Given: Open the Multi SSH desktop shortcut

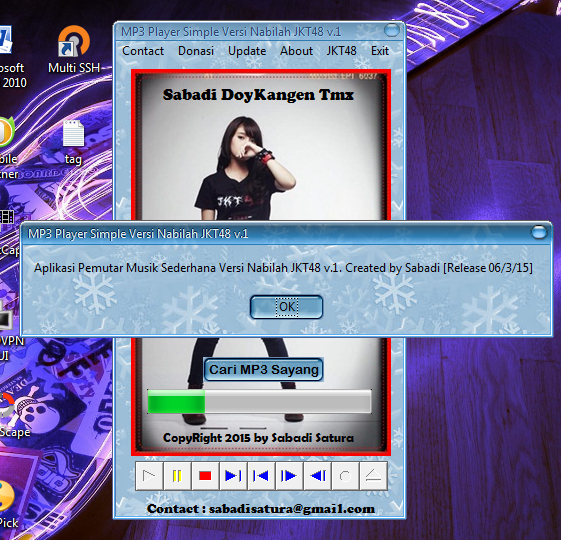Looking at the screenshot, I should pyautogui.click(x=74, y=49).
